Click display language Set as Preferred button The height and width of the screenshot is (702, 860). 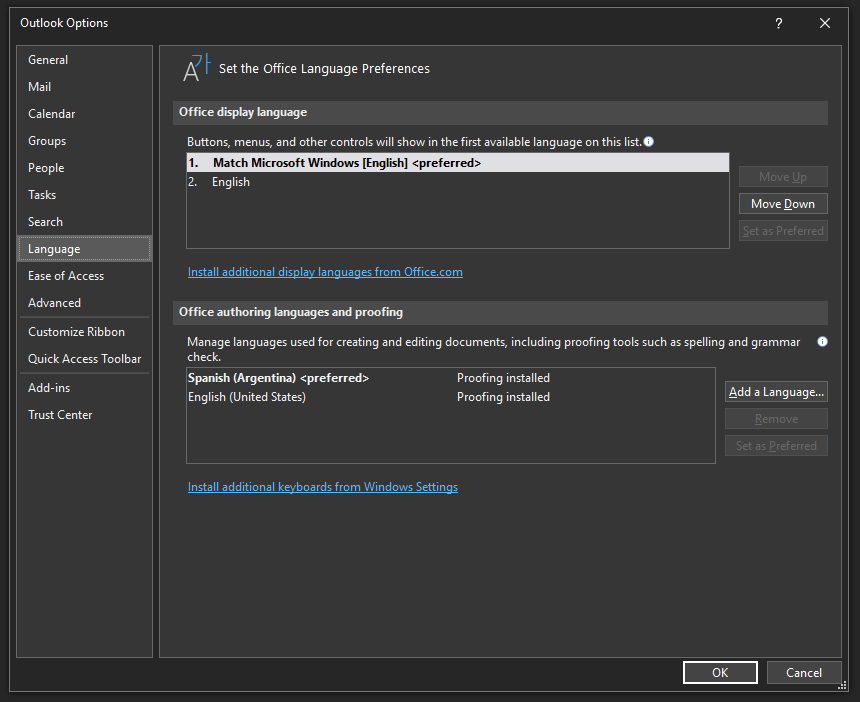pos(783,231)
